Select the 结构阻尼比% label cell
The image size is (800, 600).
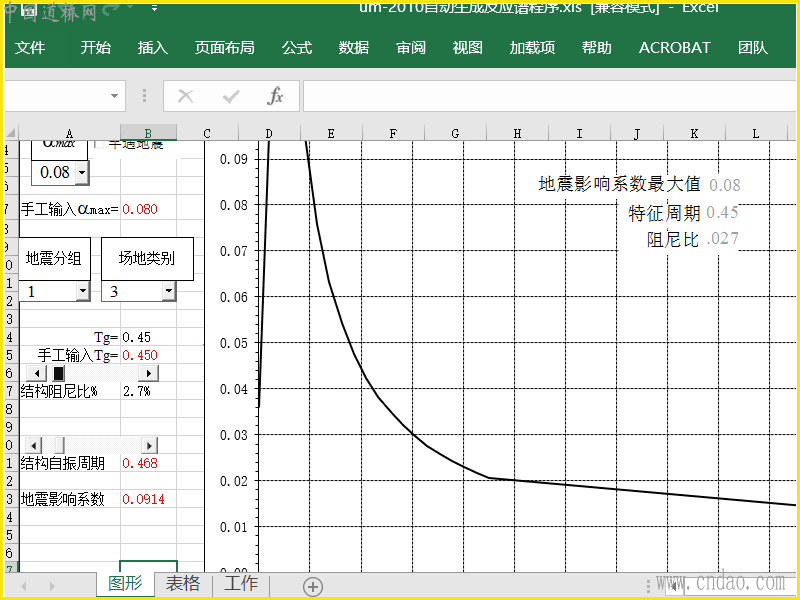click(x=69, y=391)
